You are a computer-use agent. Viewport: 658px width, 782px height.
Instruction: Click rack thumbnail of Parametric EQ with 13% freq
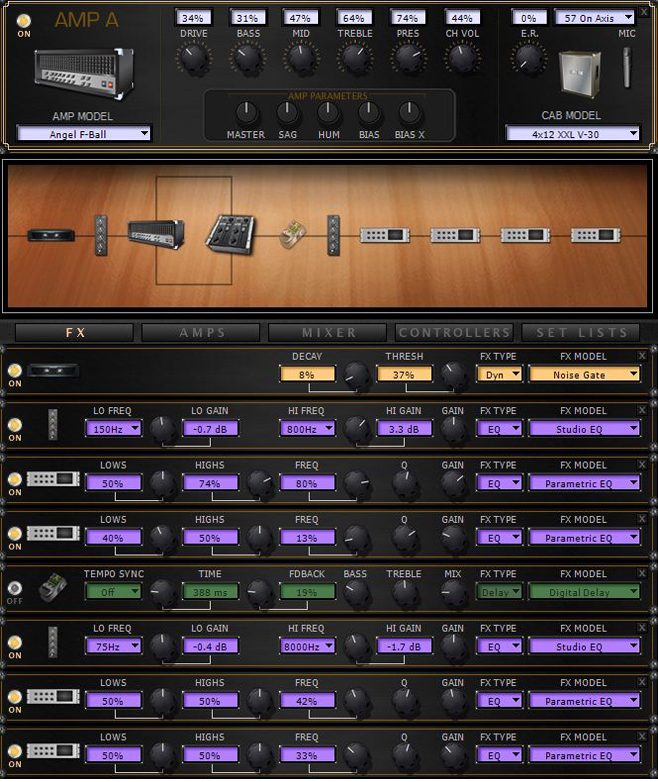point(53,533)
